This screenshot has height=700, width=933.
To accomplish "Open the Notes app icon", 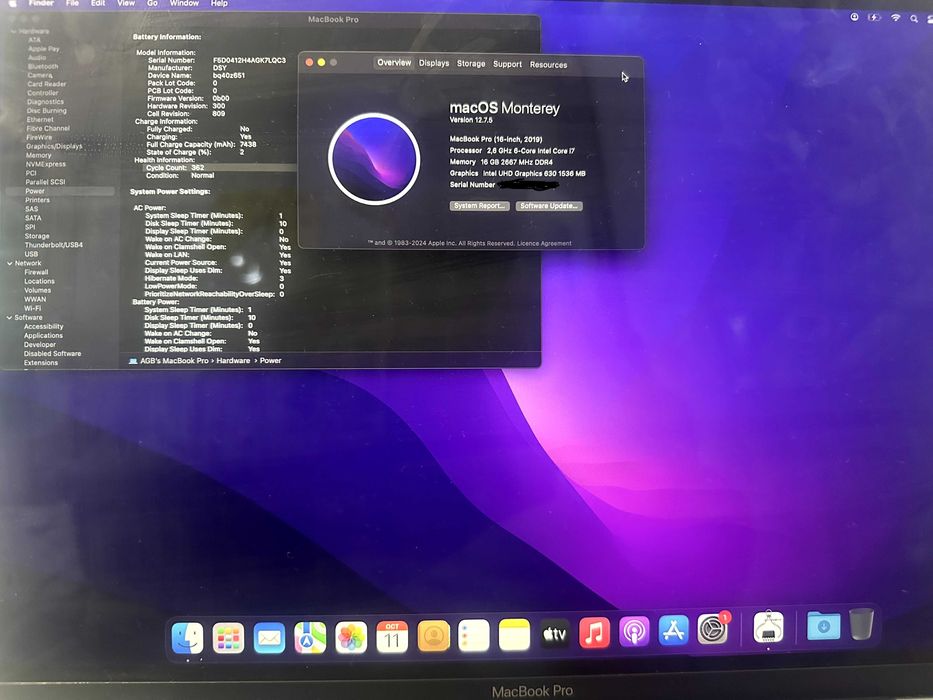I will tap(514, 635).
